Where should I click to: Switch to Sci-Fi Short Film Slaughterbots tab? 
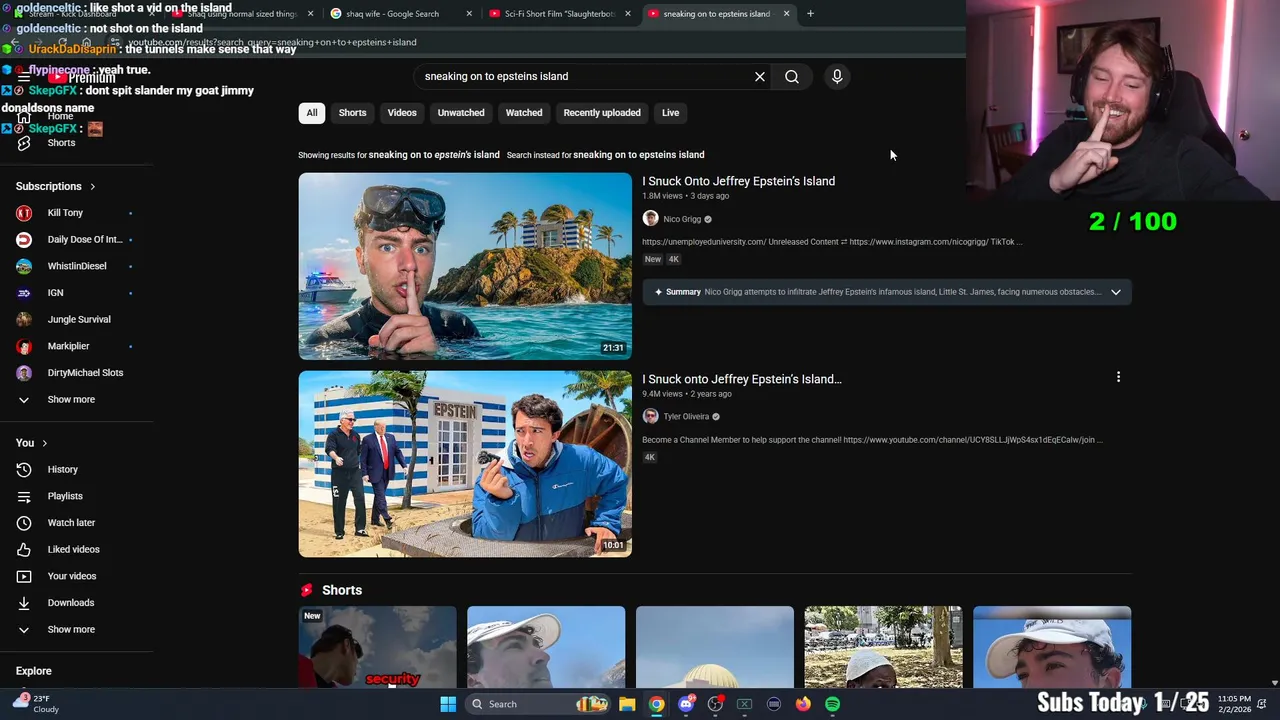pos(558,14)
